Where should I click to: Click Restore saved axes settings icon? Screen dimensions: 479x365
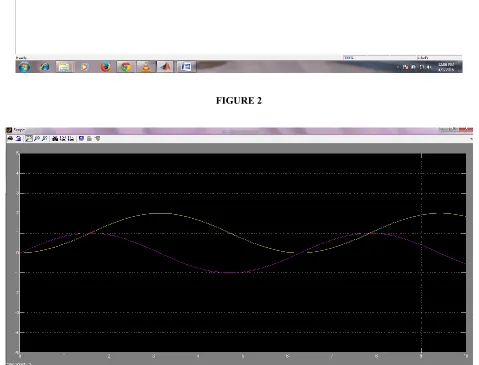click(70, 139)
